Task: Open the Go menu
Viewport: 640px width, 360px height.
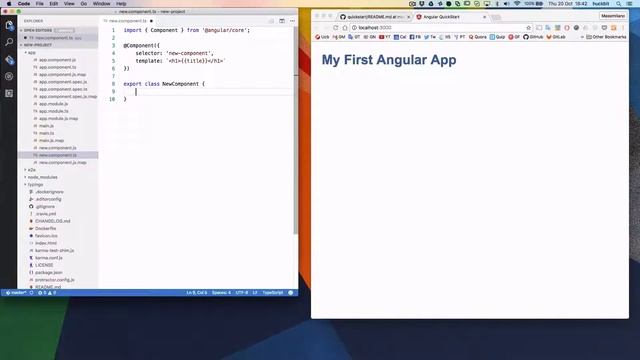Action: (84, 4)
